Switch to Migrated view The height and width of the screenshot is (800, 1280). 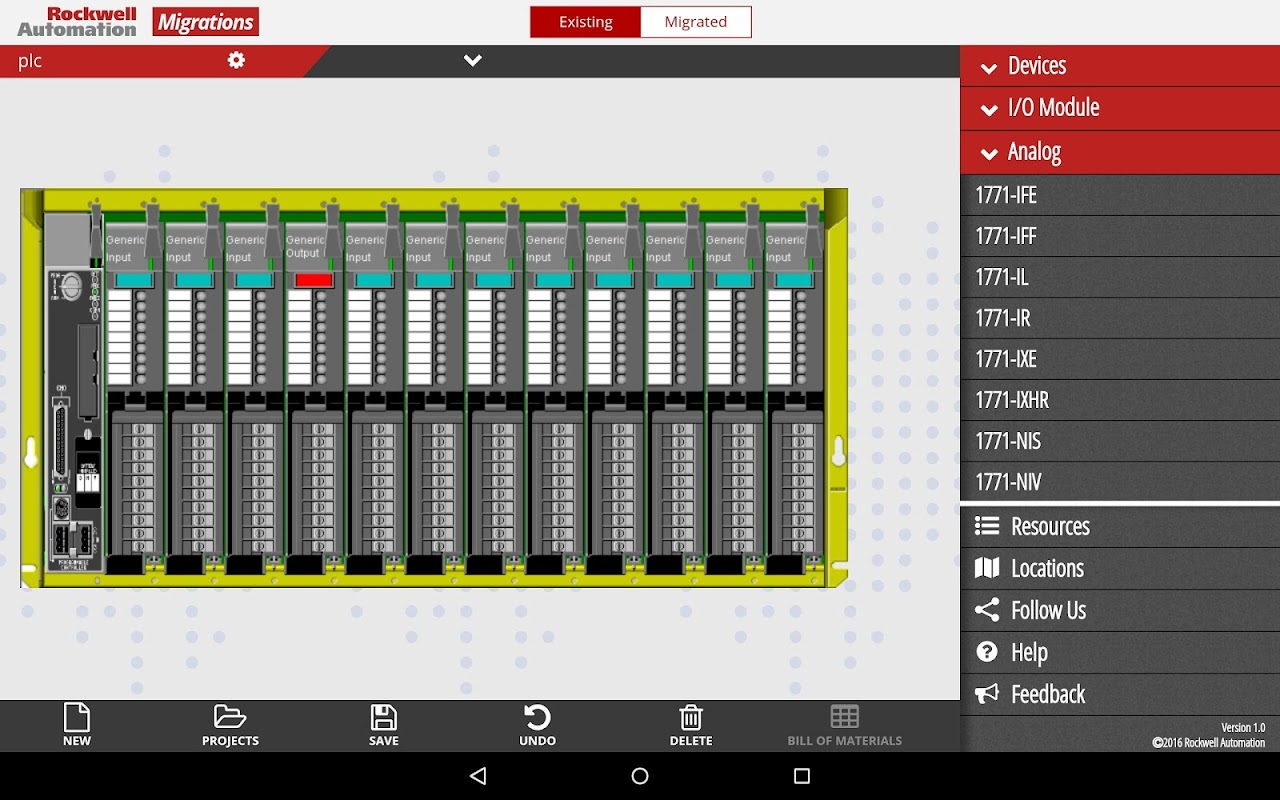tap(695, 22)
